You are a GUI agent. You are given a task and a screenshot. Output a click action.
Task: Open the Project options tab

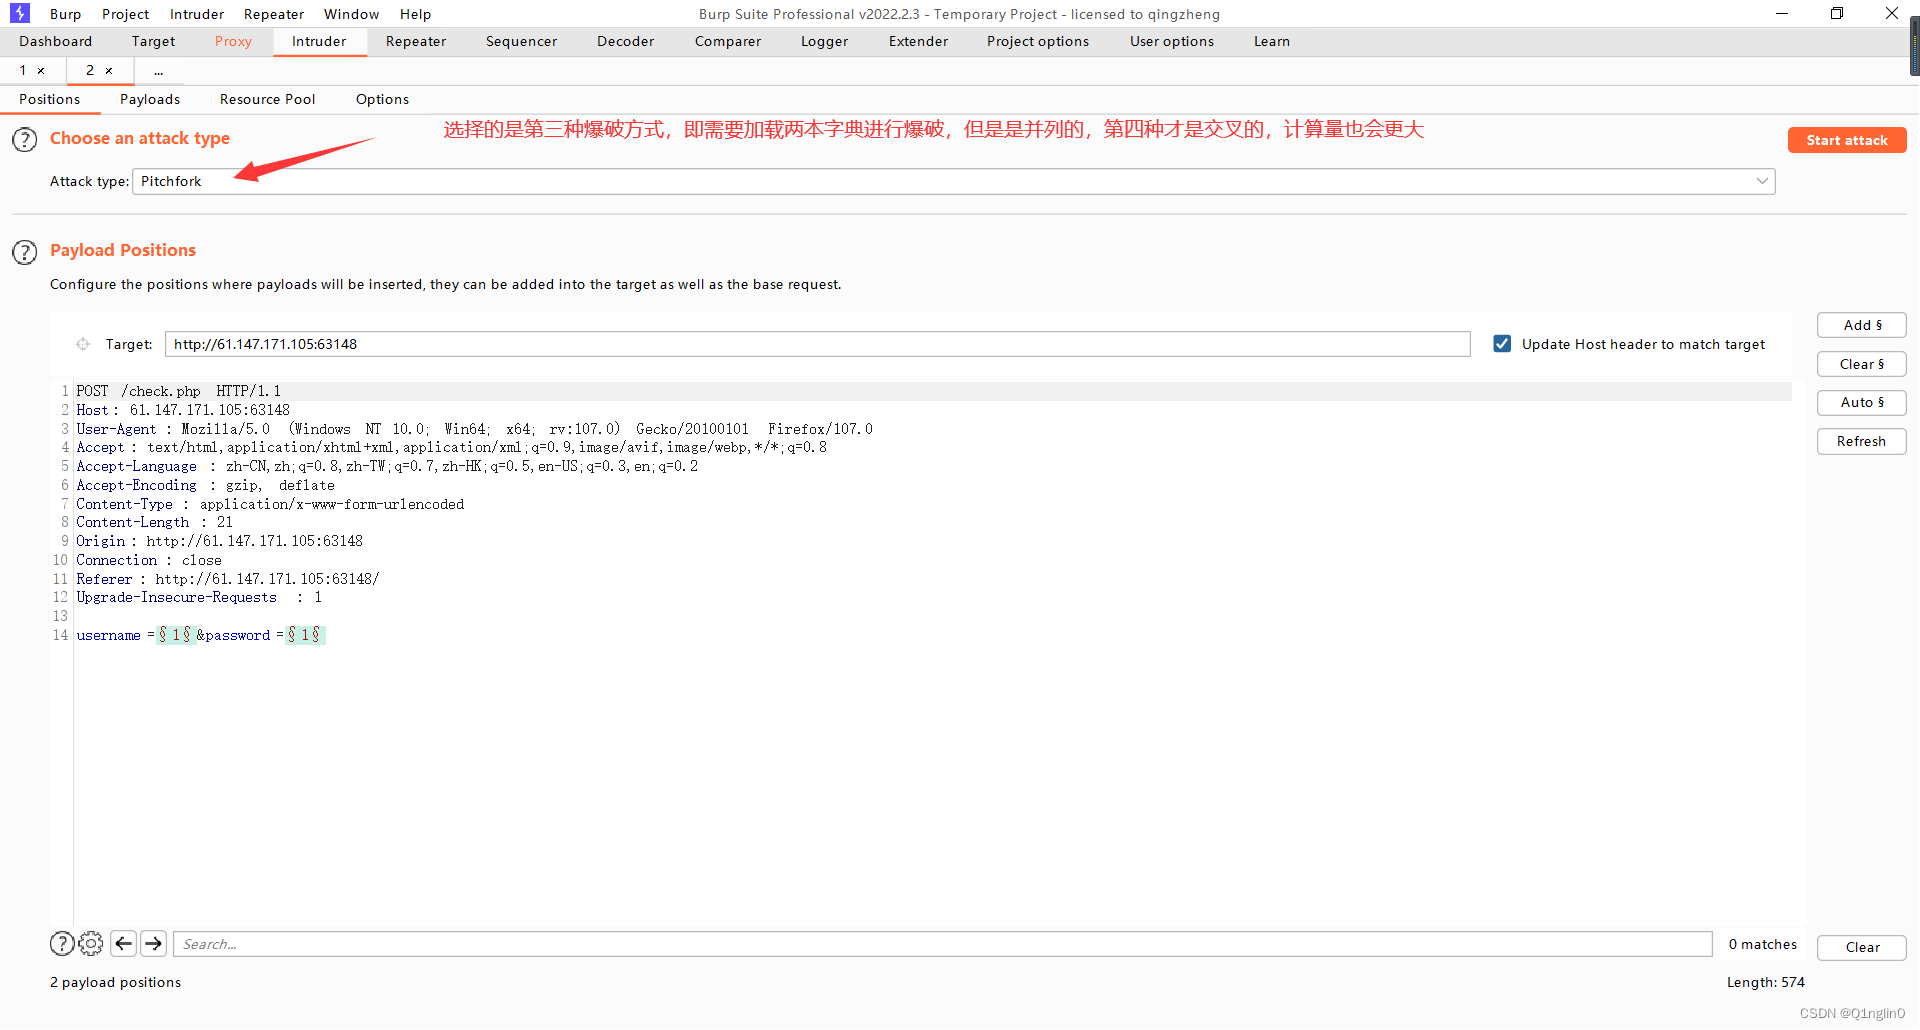(1038, 41)
